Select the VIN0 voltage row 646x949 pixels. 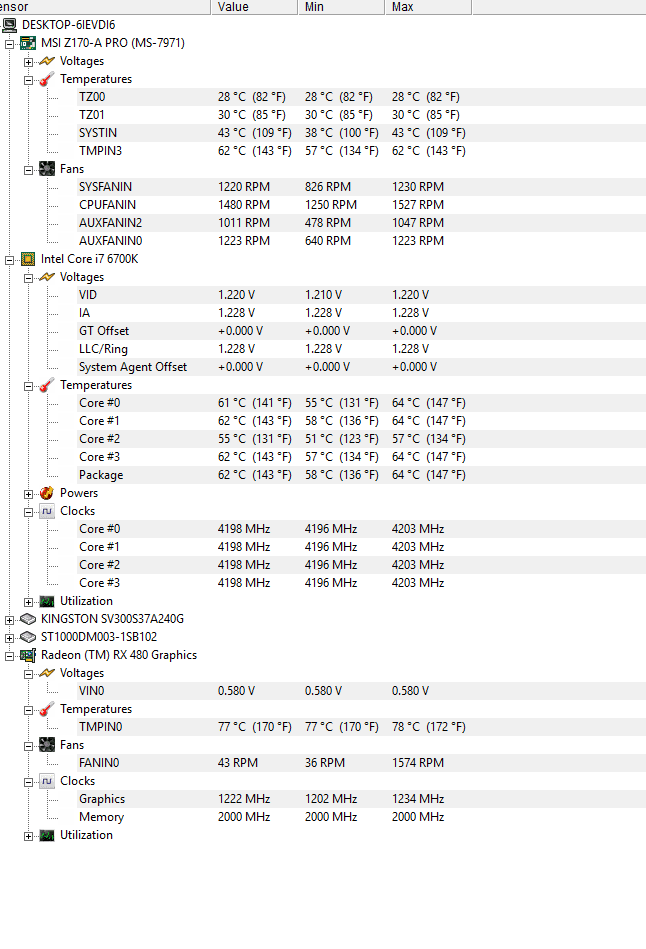[x=362, y=691]
